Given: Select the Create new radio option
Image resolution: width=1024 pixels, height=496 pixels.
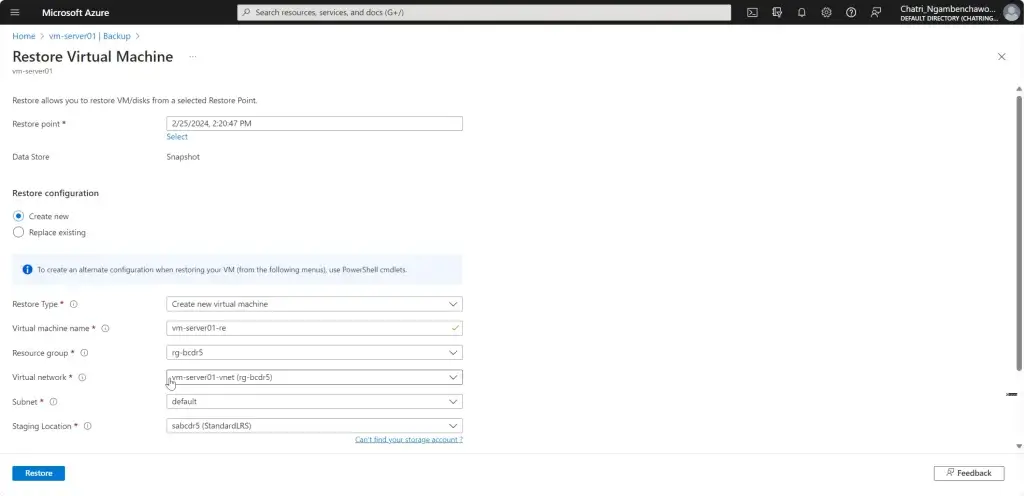Looking at the screenshot, I should [18, 216].
